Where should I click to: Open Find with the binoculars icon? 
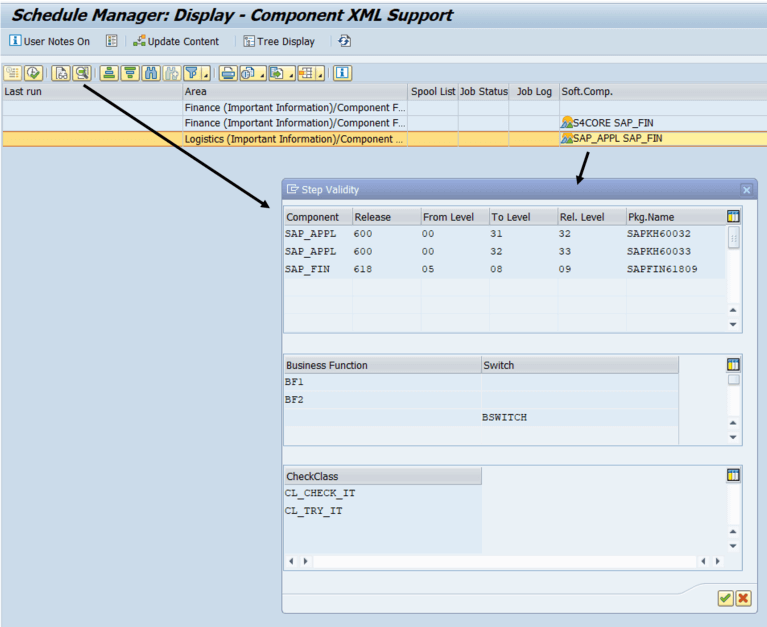click(151, 73)
